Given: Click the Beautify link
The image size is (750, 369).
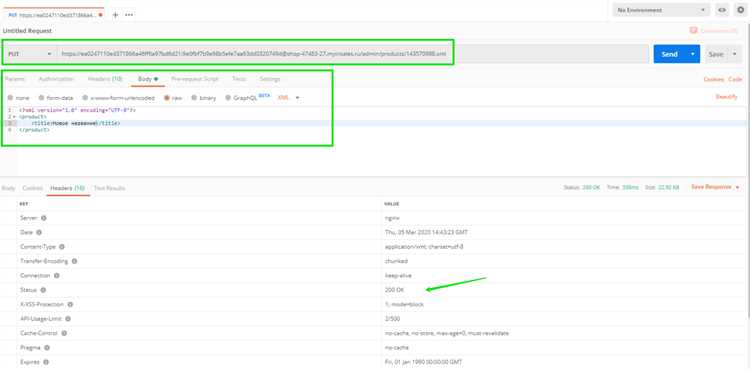Looking at the screenshot, I should [x=727, y=97].
